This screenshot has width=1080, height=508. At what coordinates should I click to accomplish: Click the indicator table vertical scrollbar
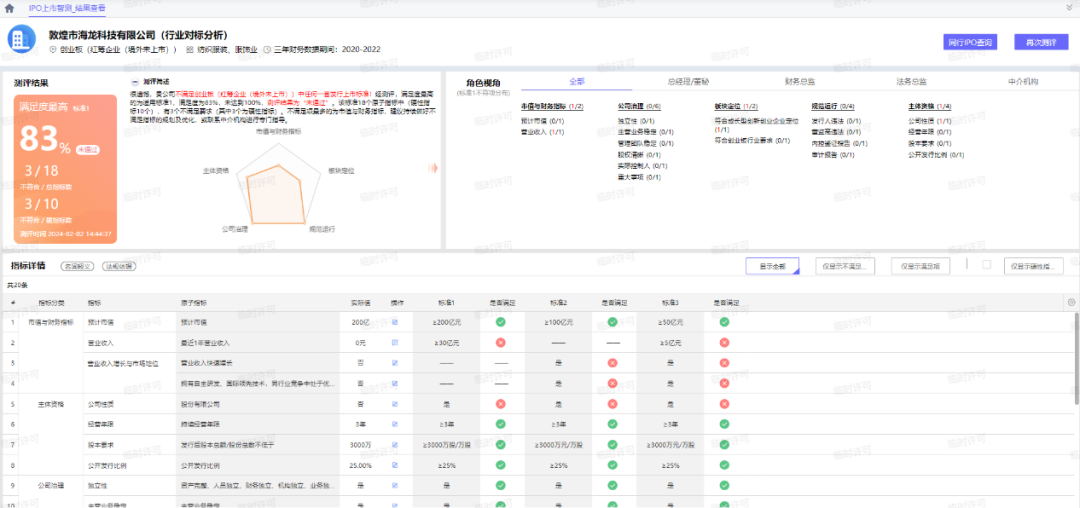pos(1077,358)
